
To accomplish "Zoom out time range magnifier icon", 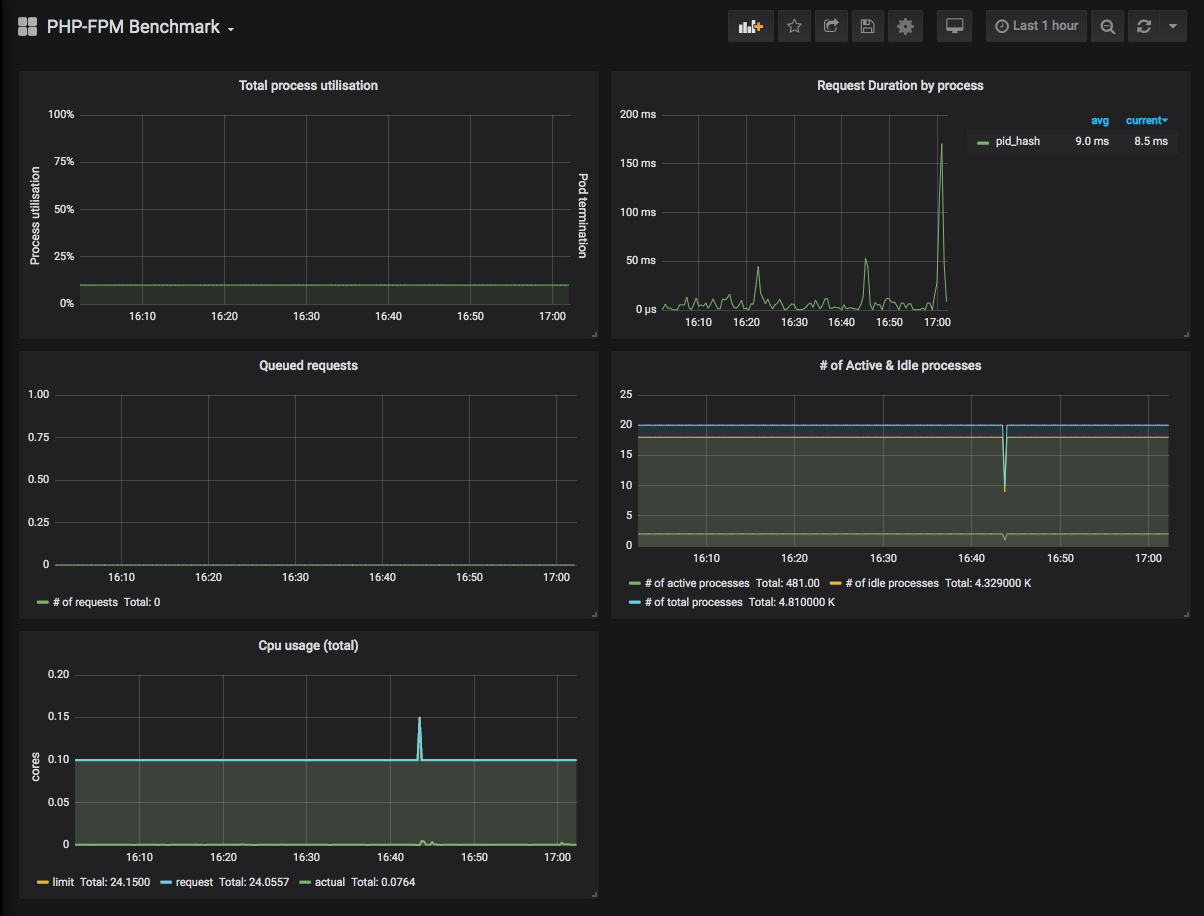I will [x=1107, y=27].
